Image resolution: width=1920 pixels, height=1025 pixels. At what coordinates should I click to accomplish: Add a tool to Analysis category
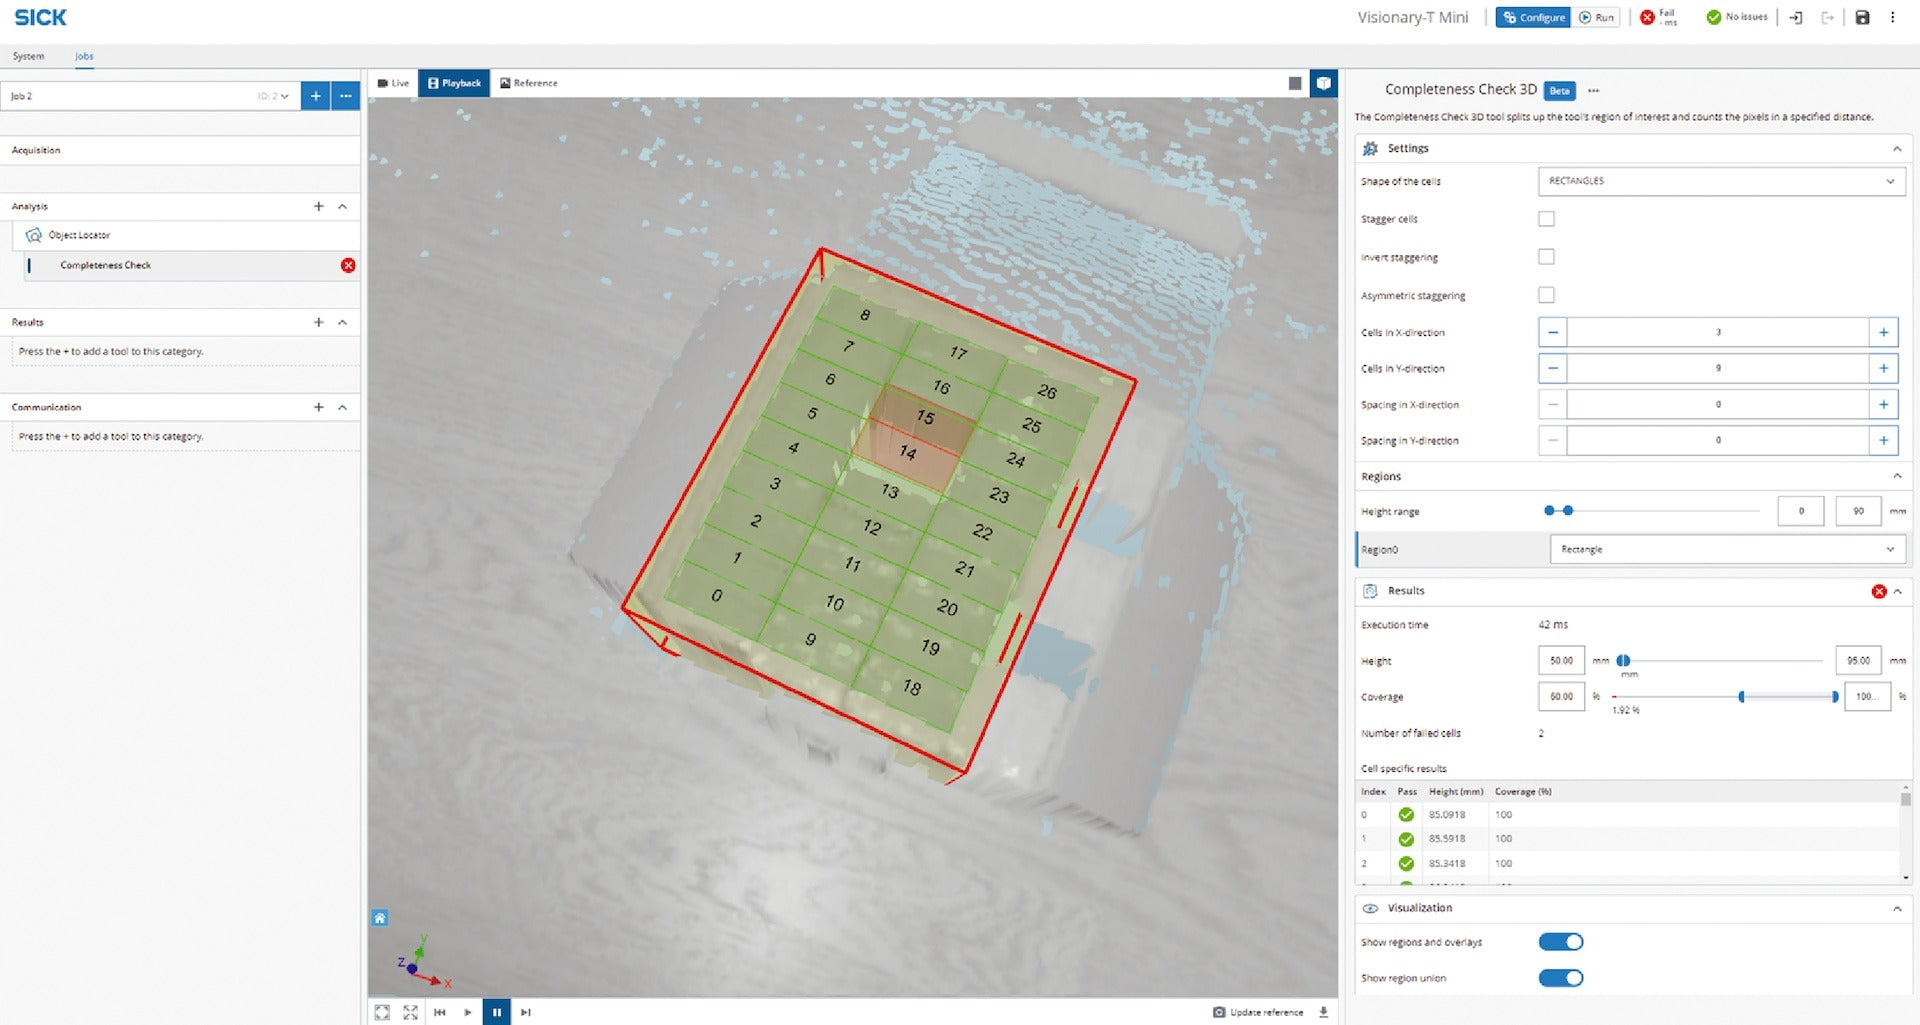click(x=319, y=206)
